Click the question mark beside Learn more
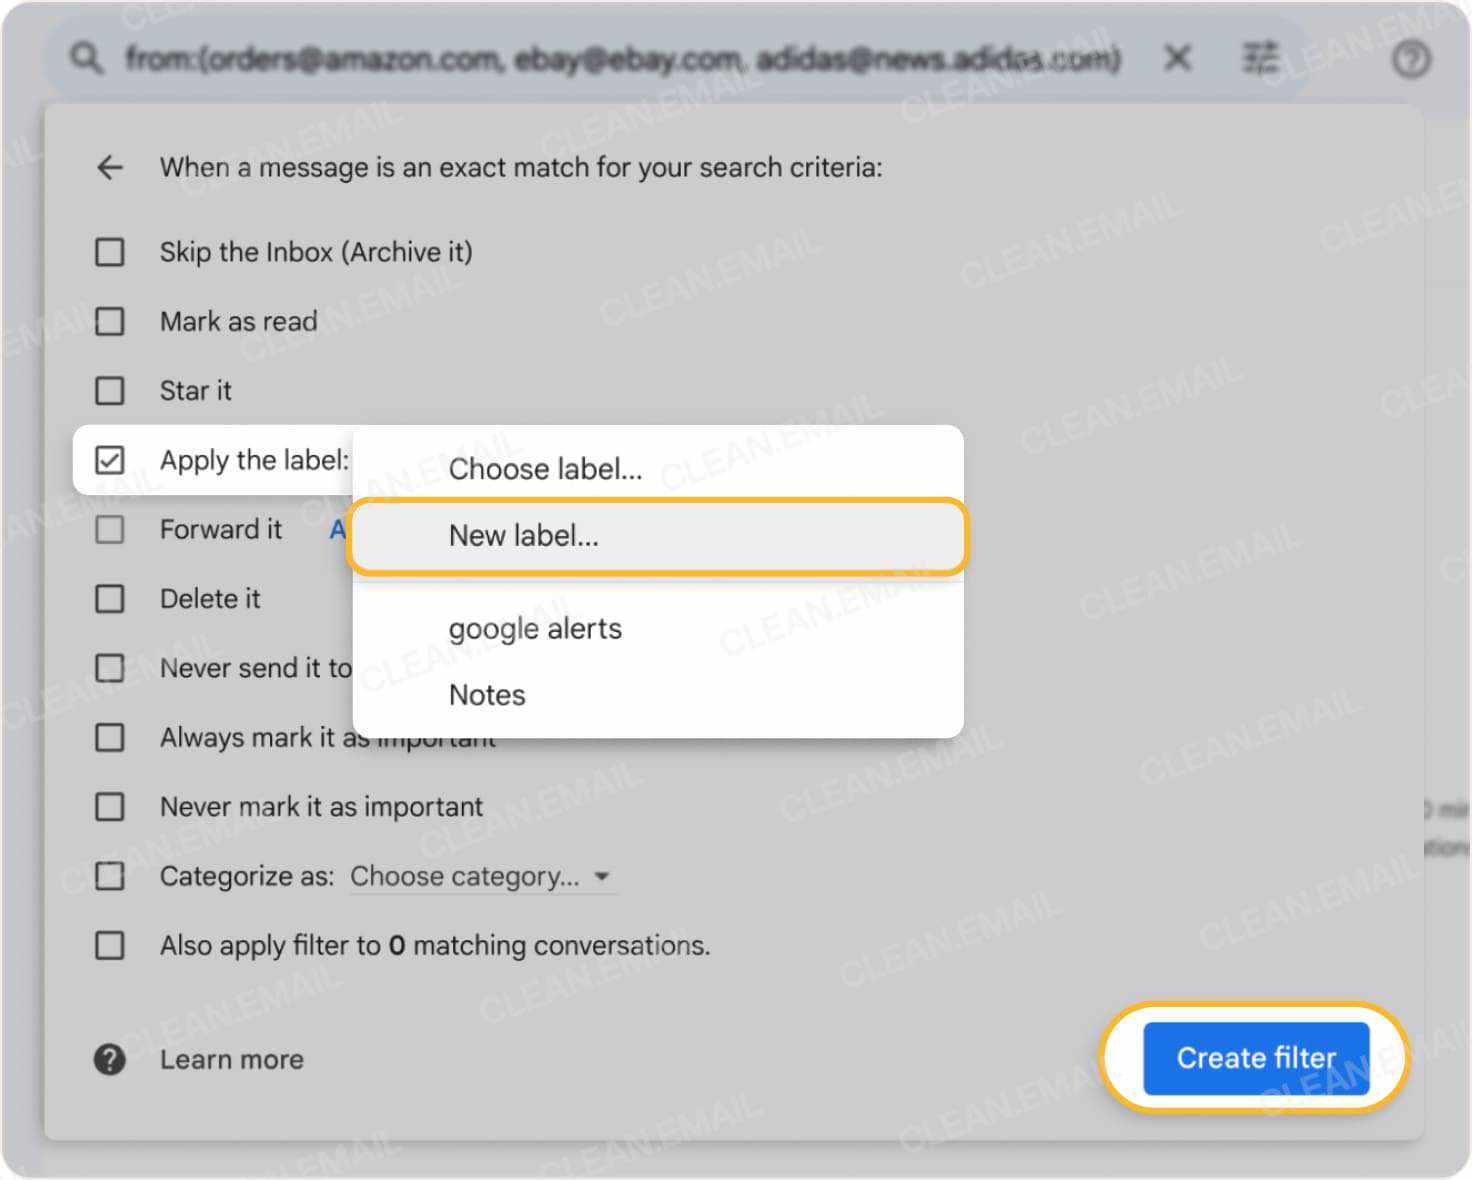This screenshot has height=1180, width=1472. coord(108,1059)
